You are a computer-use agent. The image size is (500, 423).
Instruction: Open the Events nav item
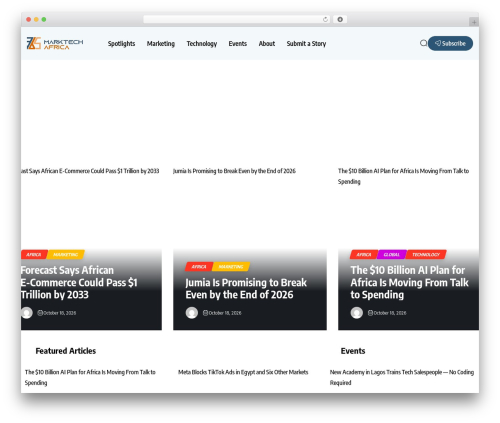point(238,43)
